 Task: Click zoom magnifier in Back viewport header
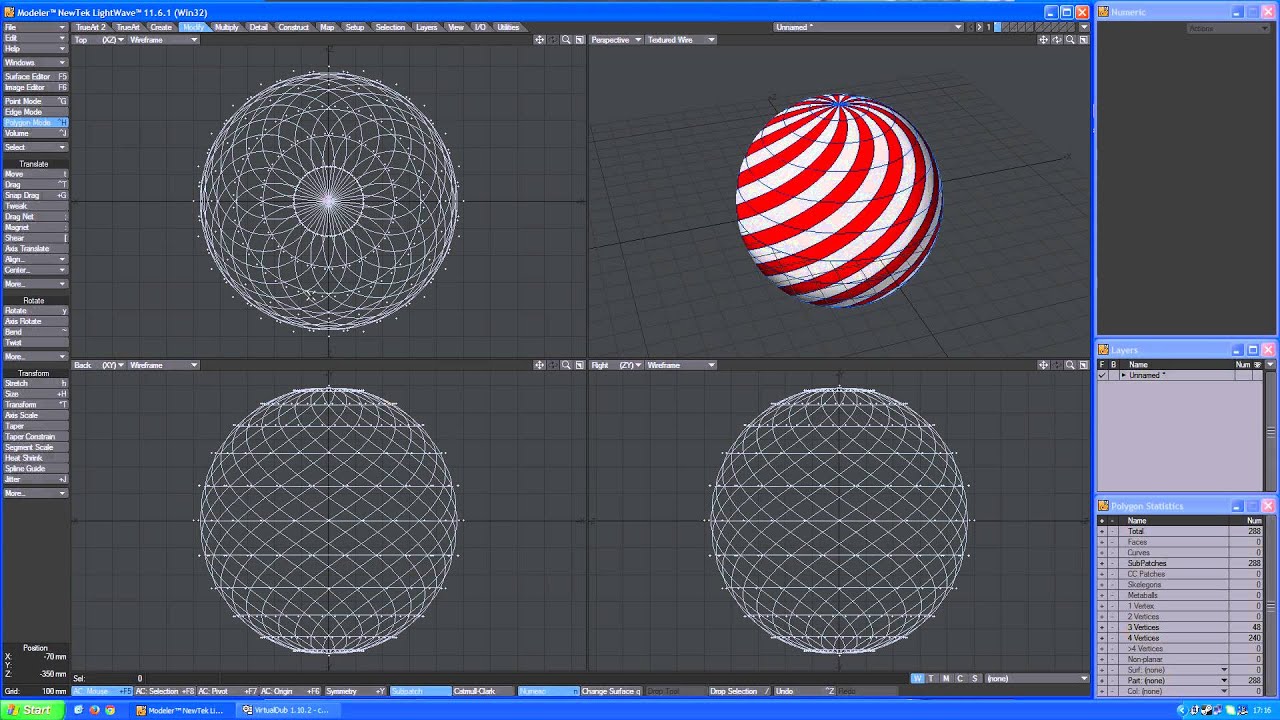point(566,365)
